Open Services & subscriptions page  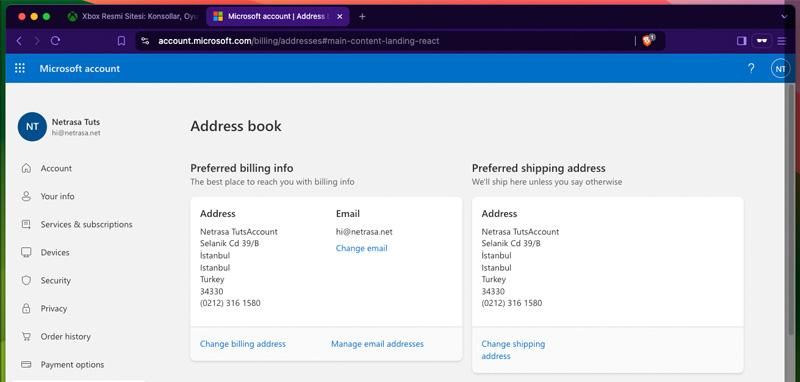pyautogui.click(x=86, y=224)
